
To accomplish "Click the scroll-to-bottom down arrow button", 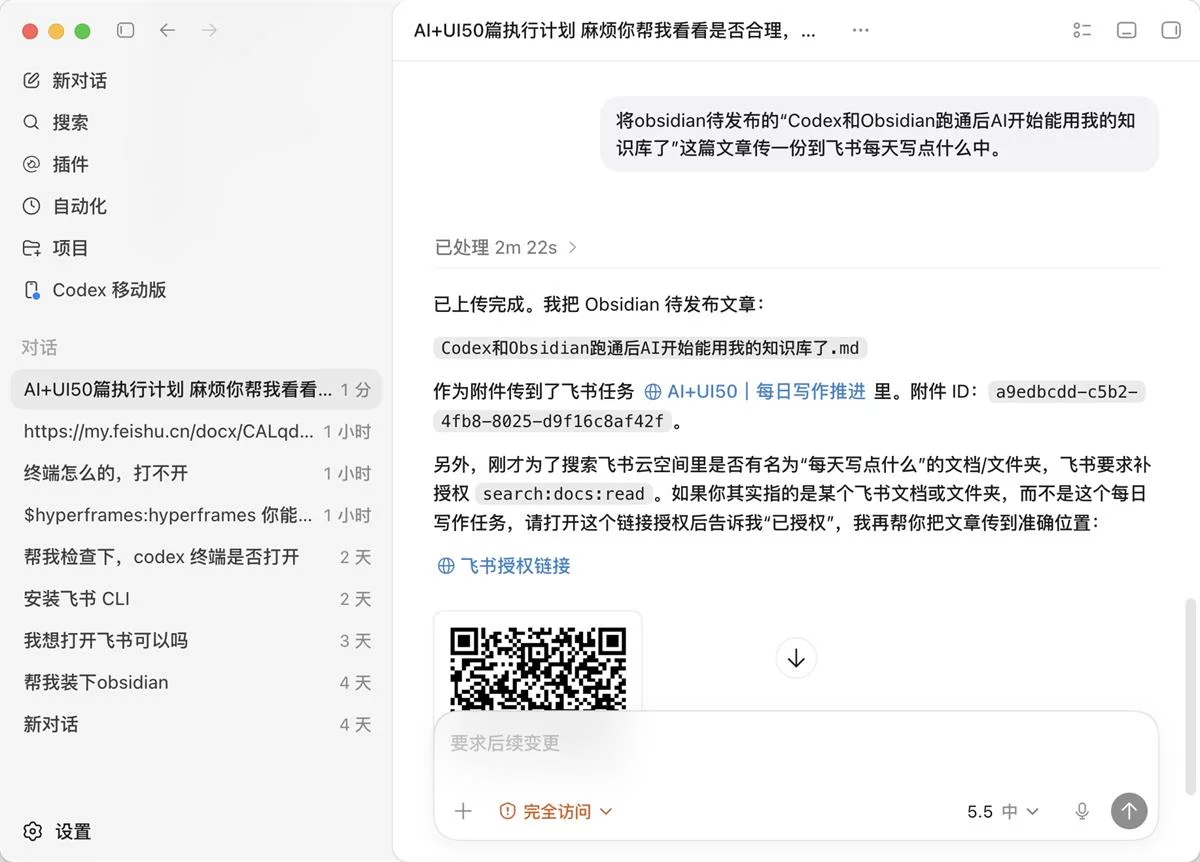I will point(796,658).
